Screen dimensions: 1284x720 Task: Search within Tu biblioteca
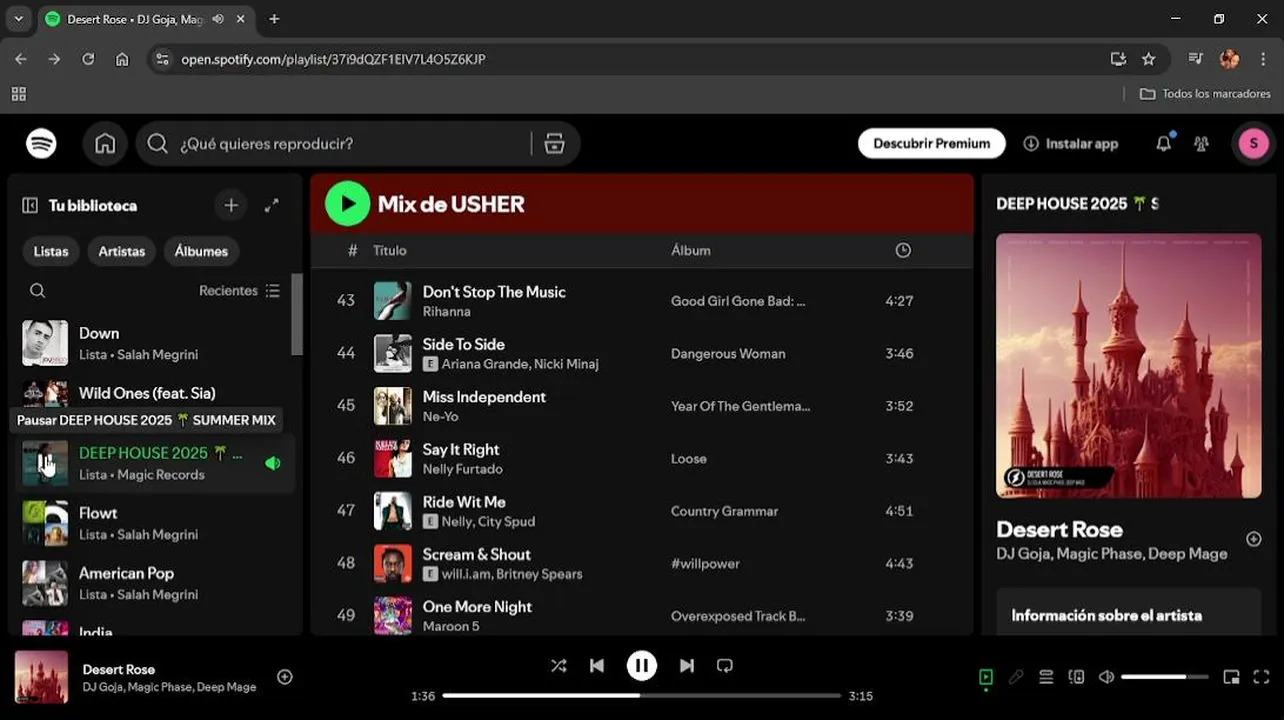37,291
